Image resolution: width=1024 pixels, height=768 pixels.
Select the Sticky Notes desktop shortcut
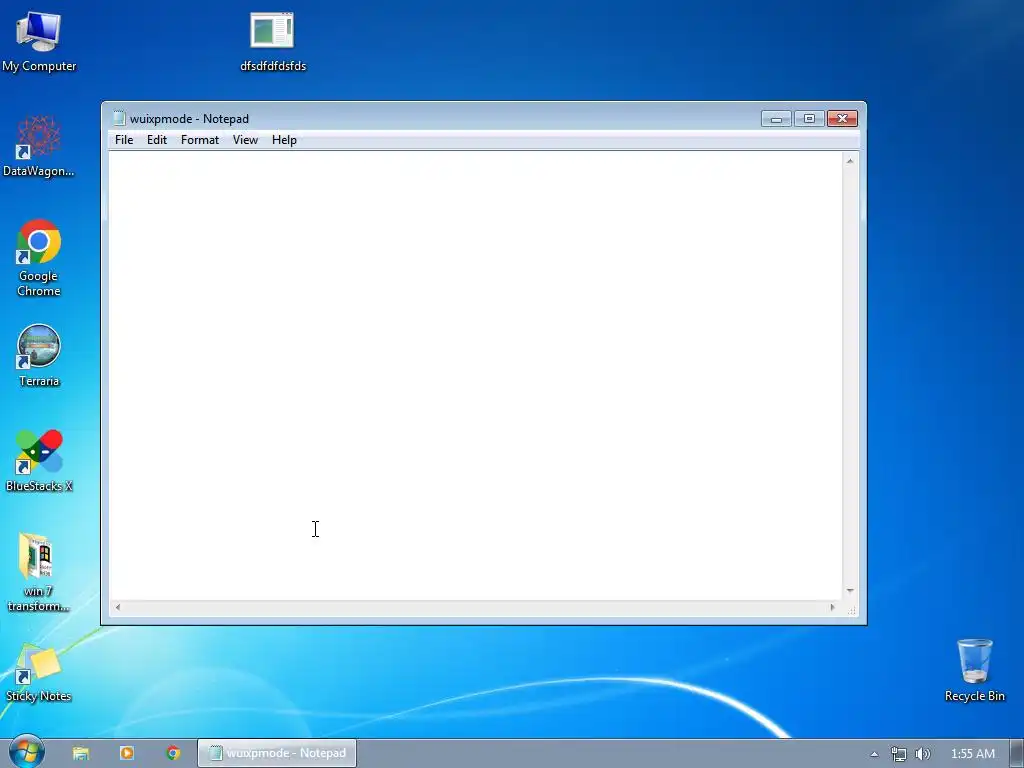coord(39,673)
